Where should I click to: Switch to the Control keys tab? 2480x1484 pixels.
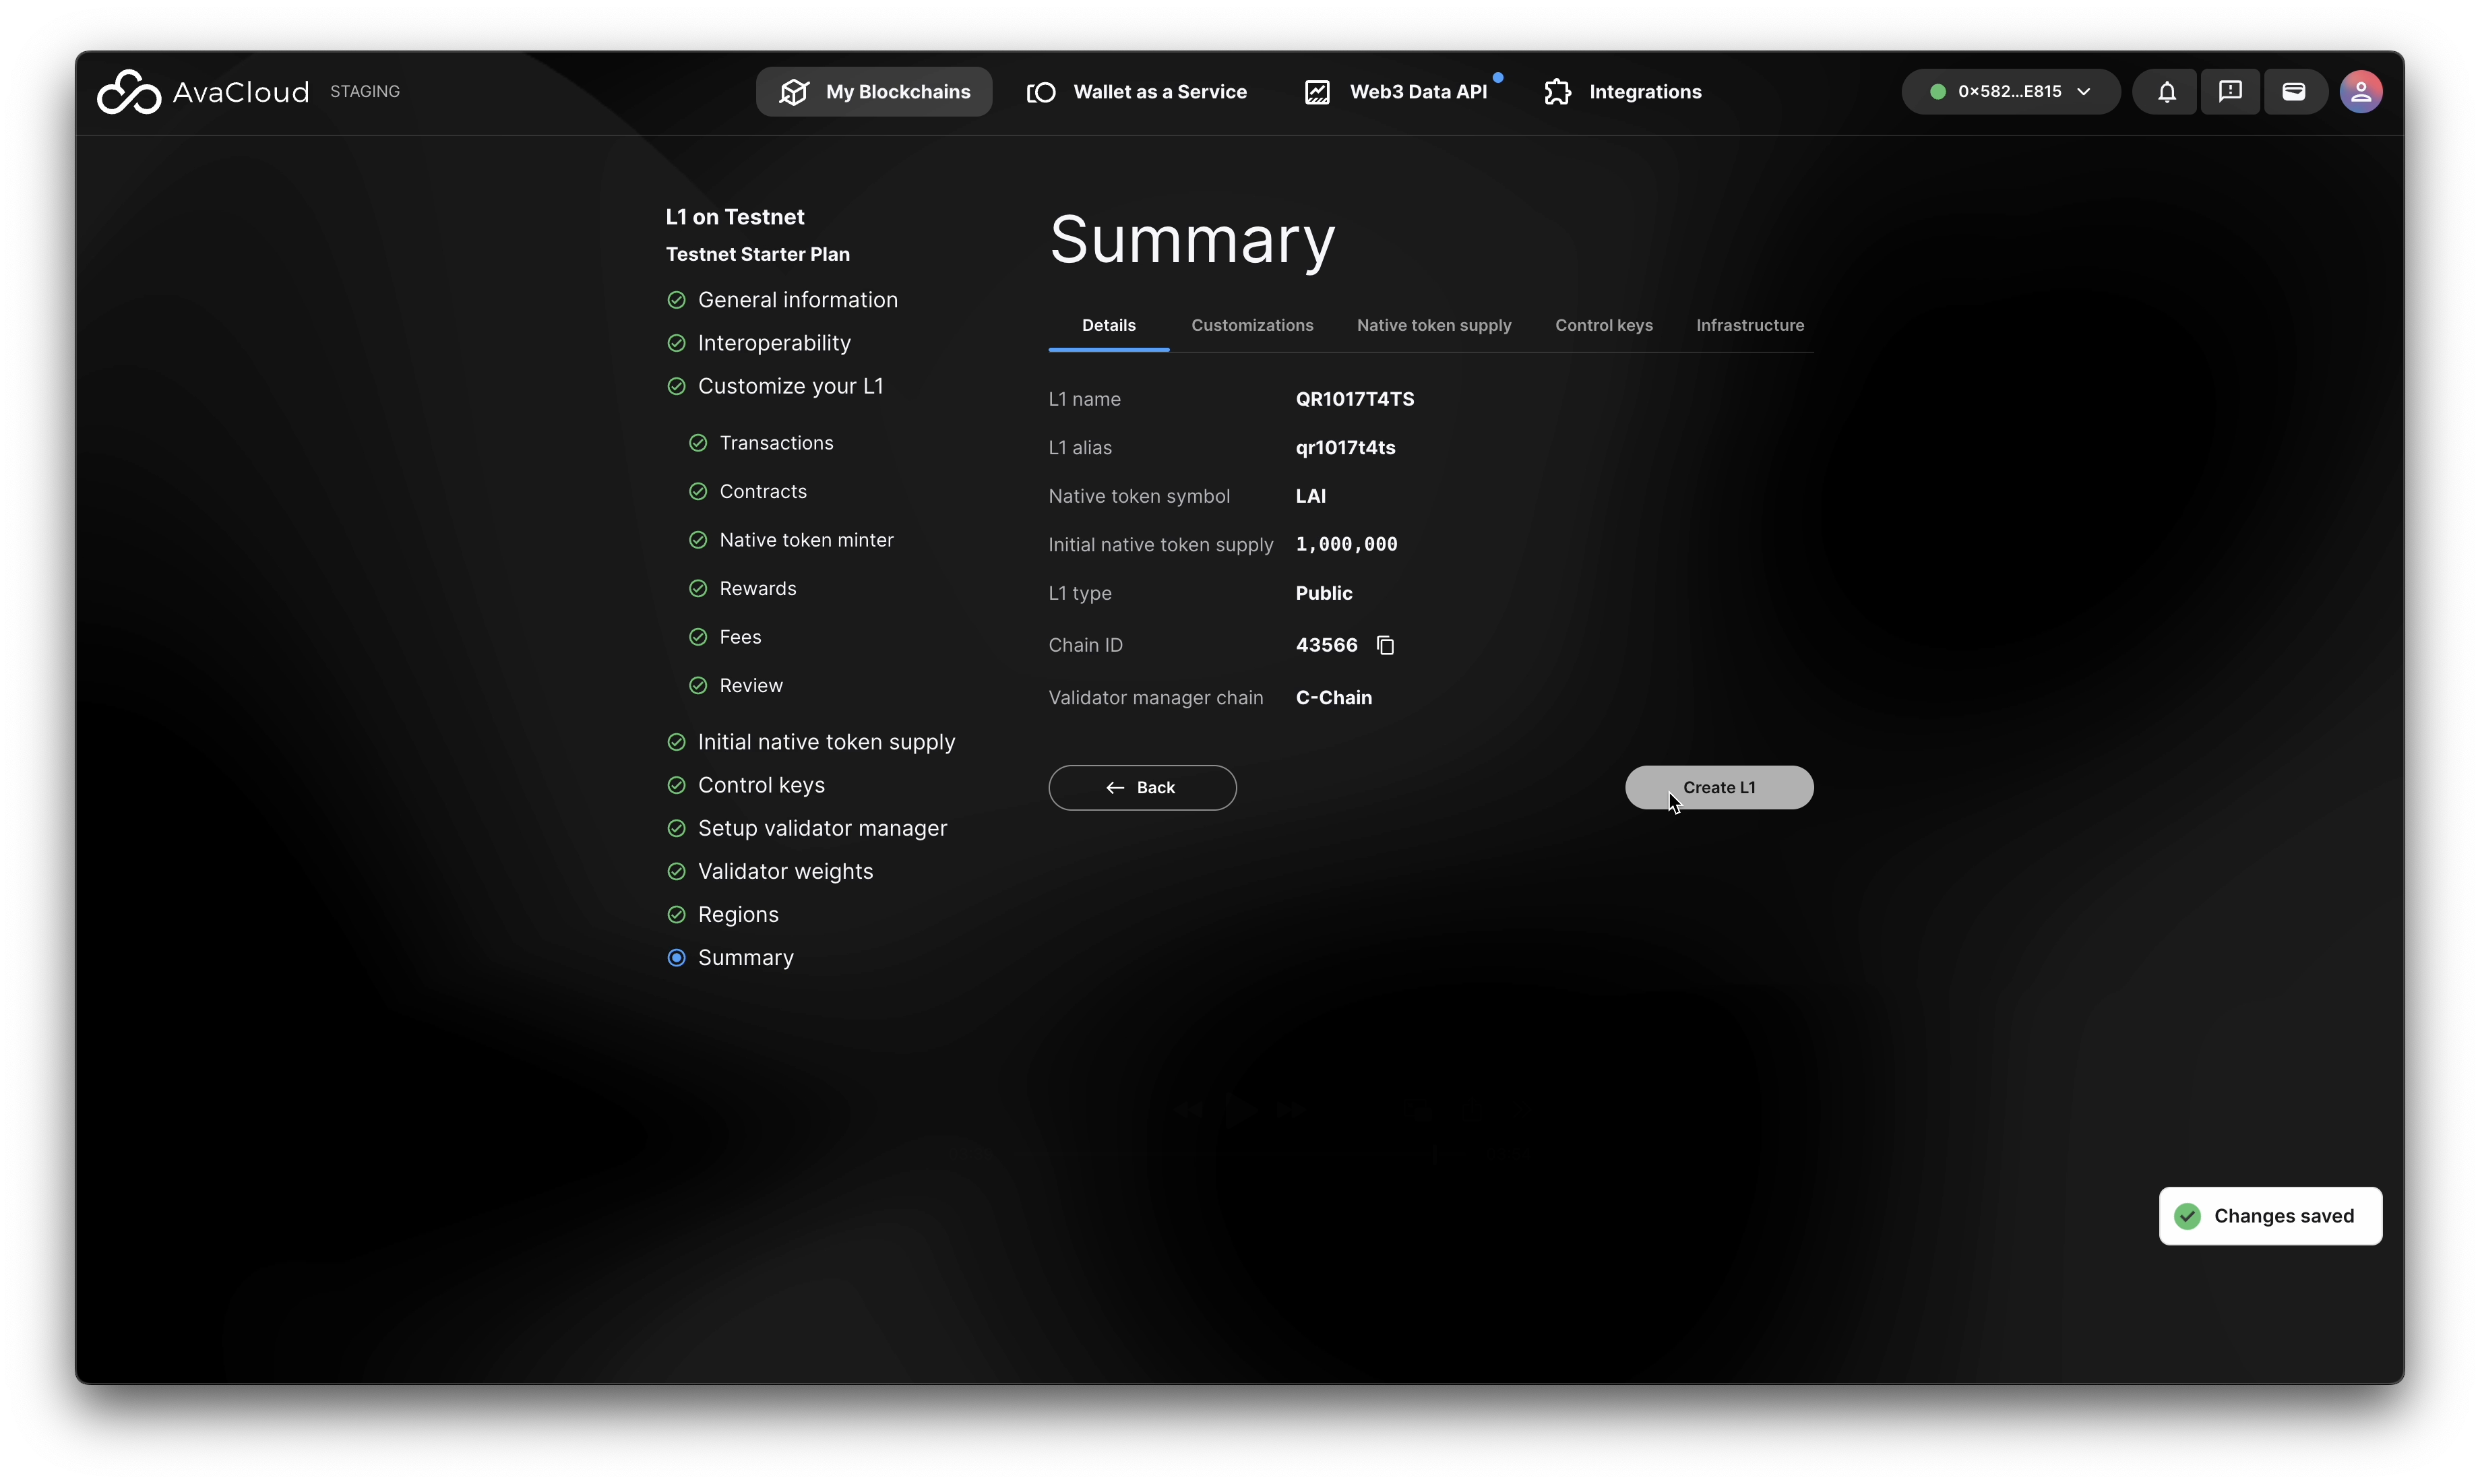(1603, 325)
